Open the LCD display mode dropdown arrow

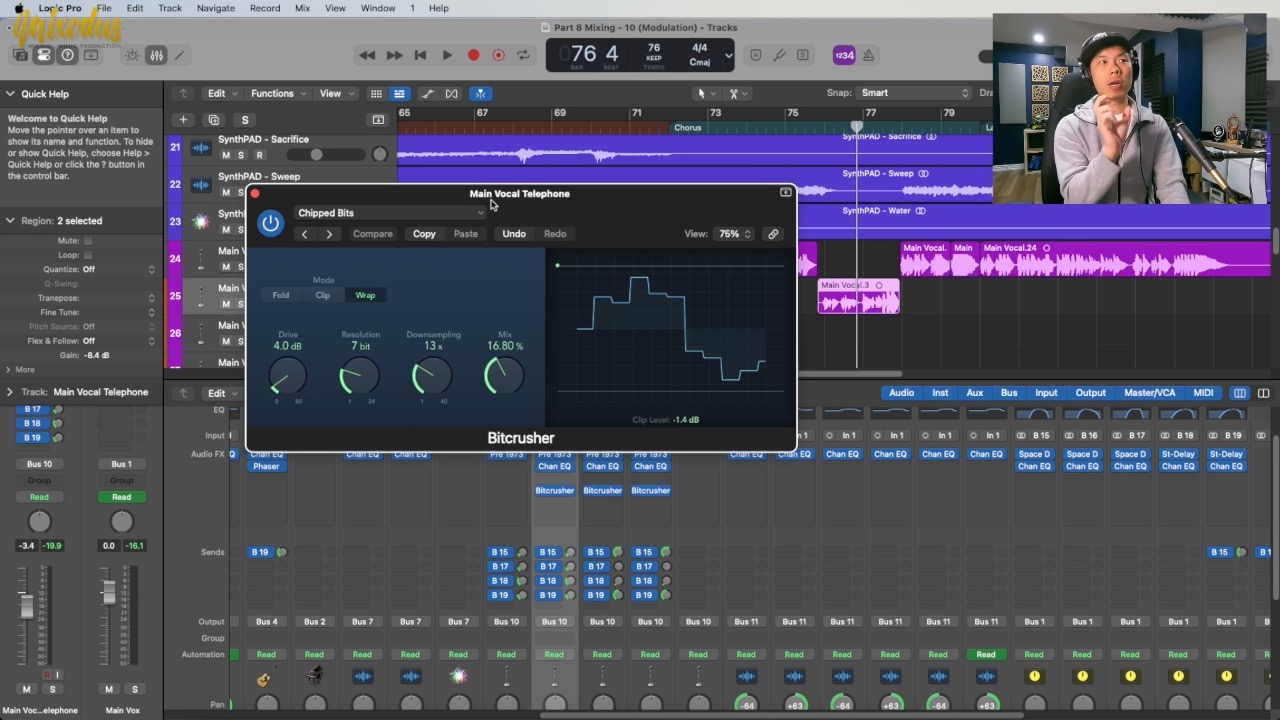(x=728, y=56)
